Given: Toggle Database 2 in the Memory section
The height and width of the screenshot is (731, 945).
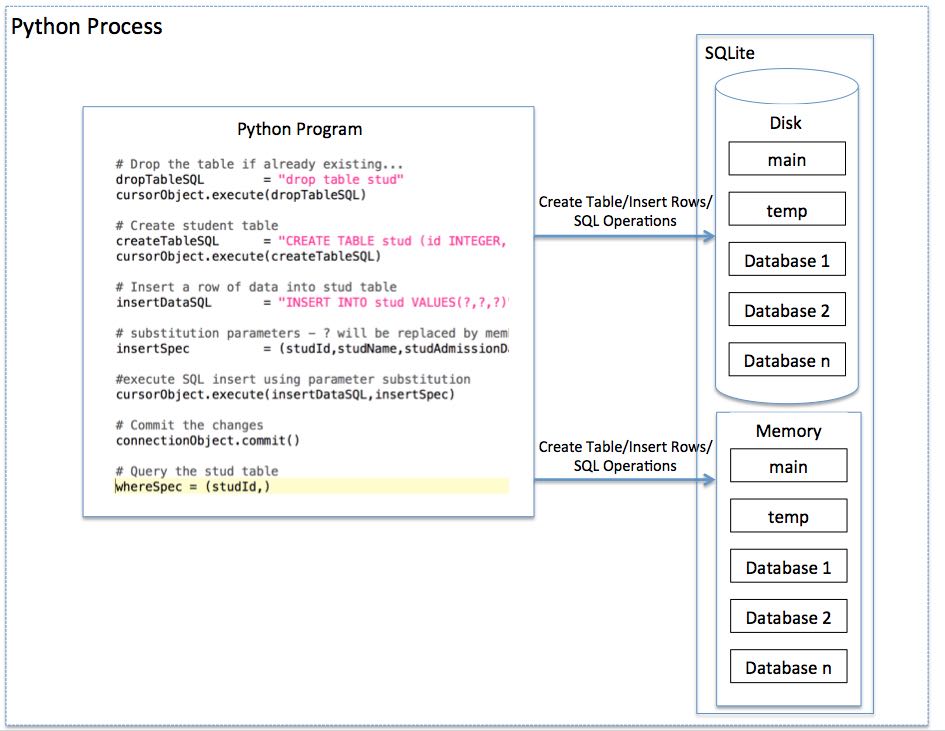Looking at the screenshot, I should click(x=788, y=616).
